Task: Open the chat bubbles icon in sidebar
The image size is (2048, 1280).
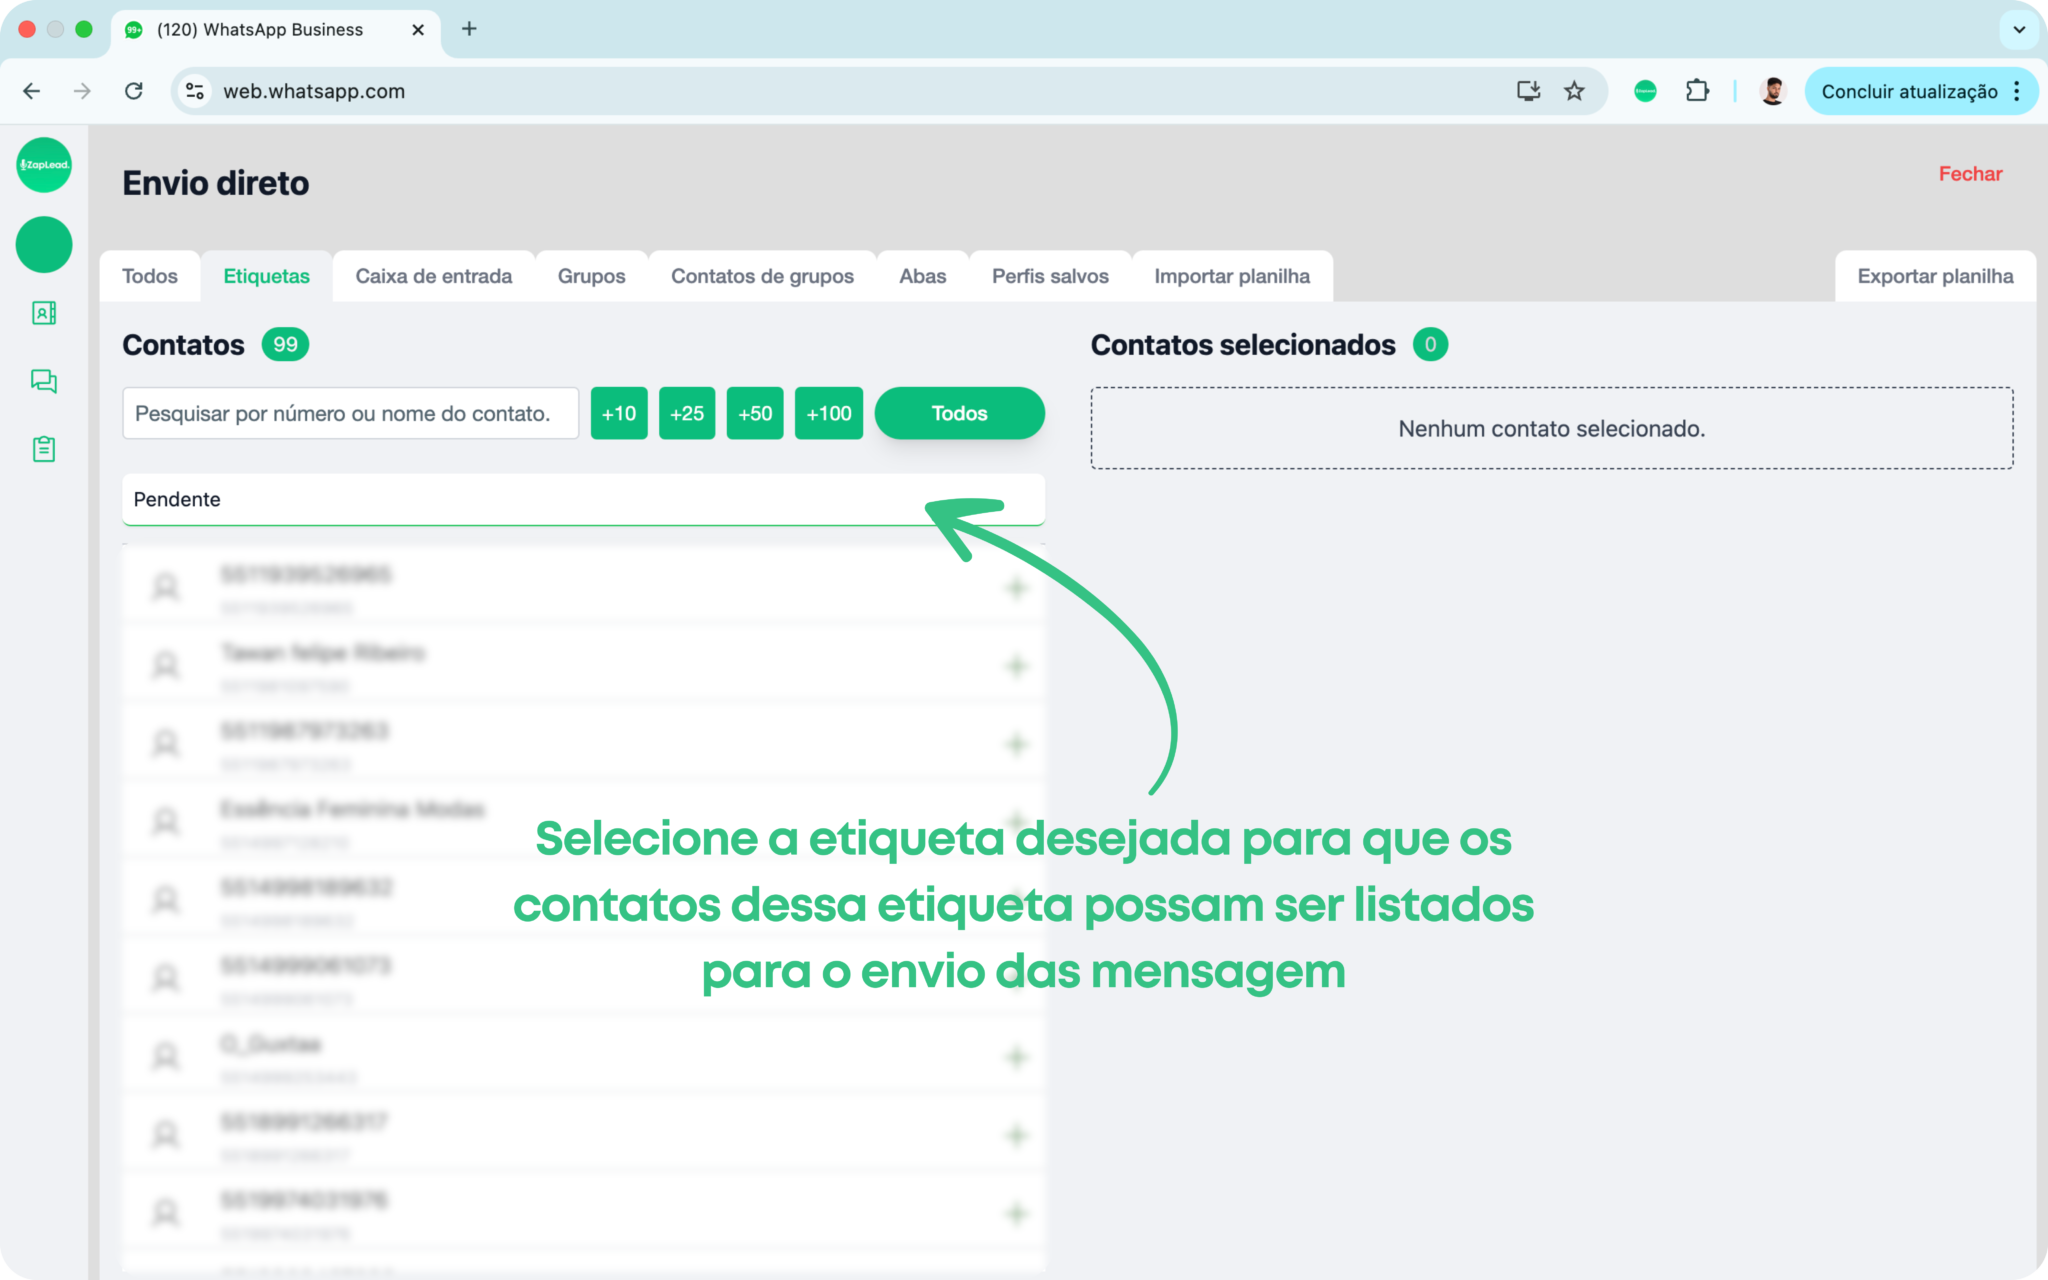Action: 44,381
